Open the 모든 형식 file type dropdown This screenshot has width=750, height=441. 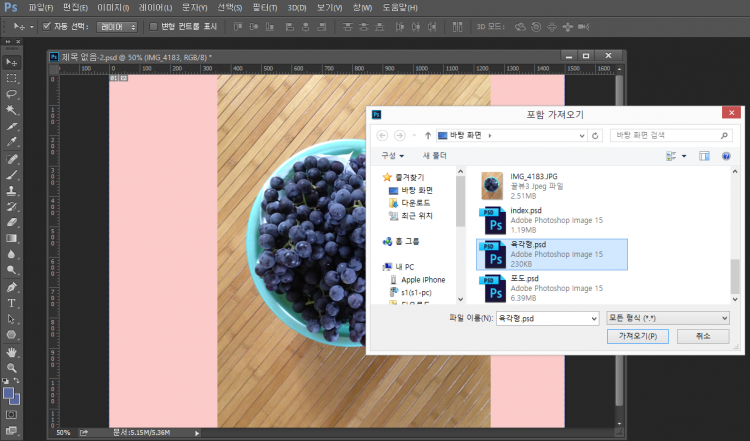[668, 318]
